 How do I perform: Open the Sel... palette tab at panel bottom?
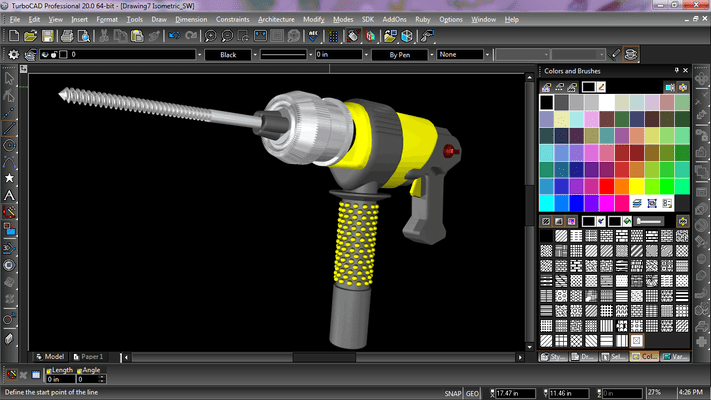pyautogui.click(x=614, y=356)
